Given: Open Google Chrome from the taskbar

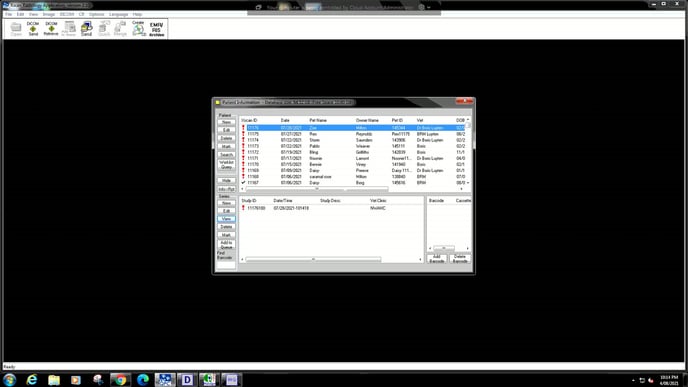Looking at the screenshot, I should tap(120, 380).
